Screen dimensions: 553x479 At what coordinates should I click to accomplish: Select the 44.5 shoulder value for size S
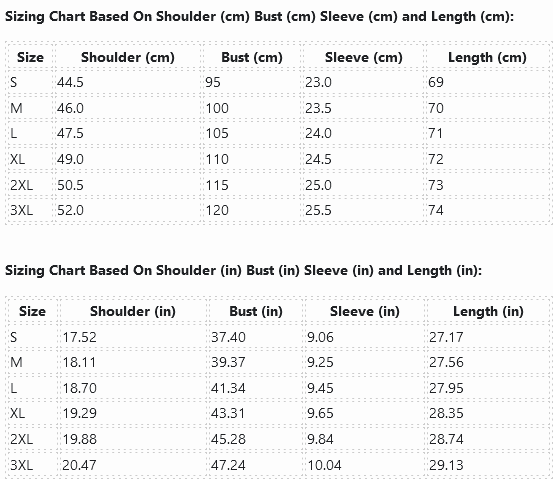pos(70,82)
